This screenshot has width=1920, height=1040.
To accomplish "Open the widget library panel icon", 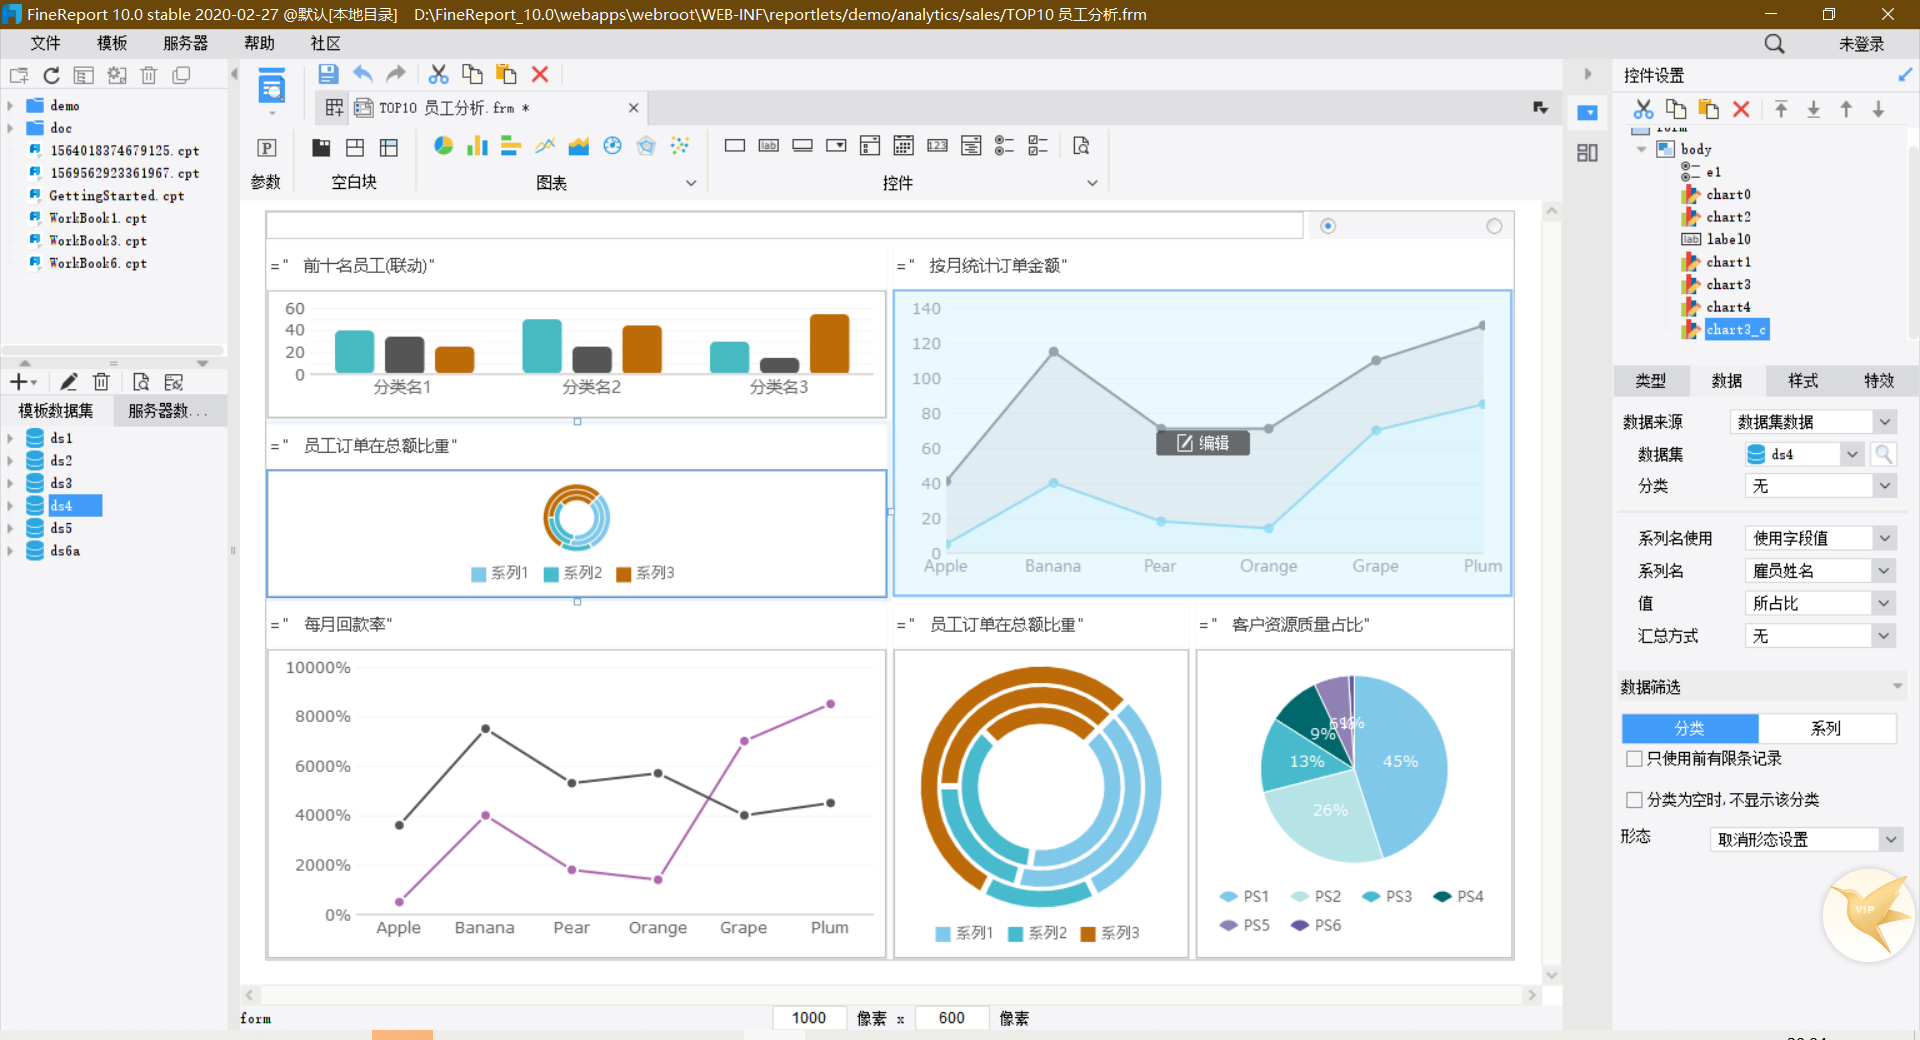I will 1587,153.
